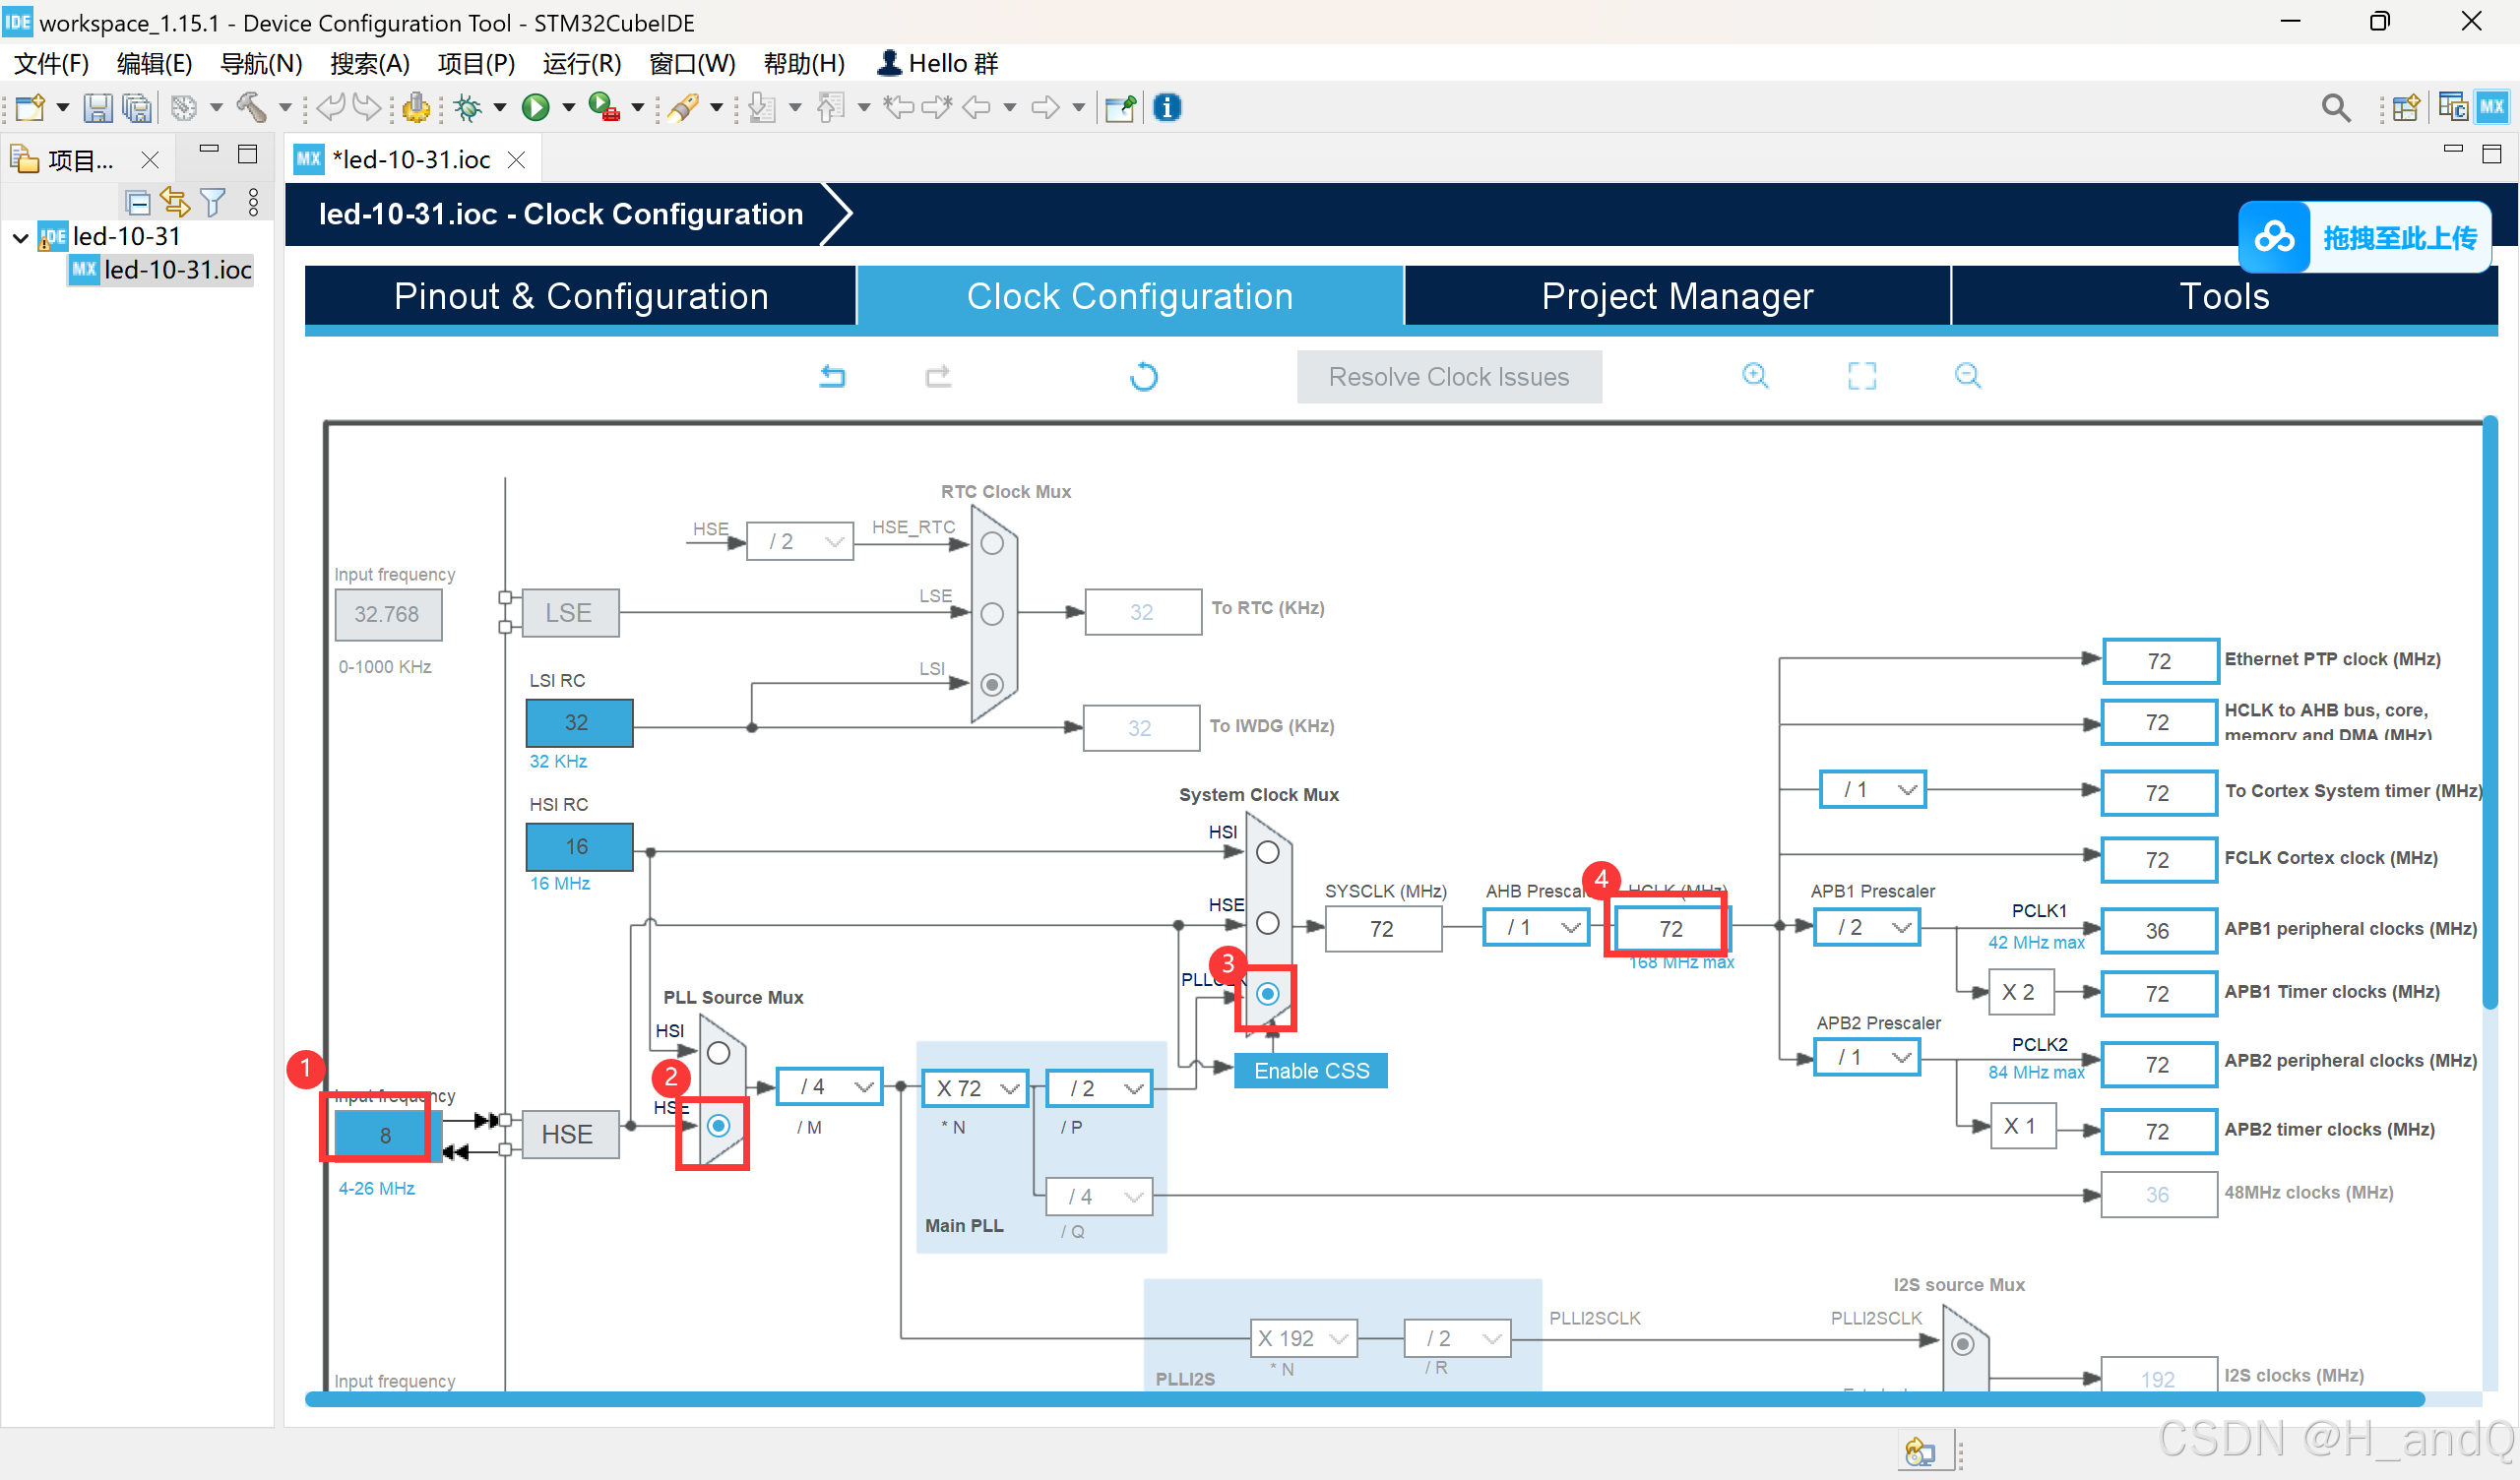Click the reset clock configuration refresh icon
Viewport: 2520px width, 1480px height.
click(x=1143, y=376)
